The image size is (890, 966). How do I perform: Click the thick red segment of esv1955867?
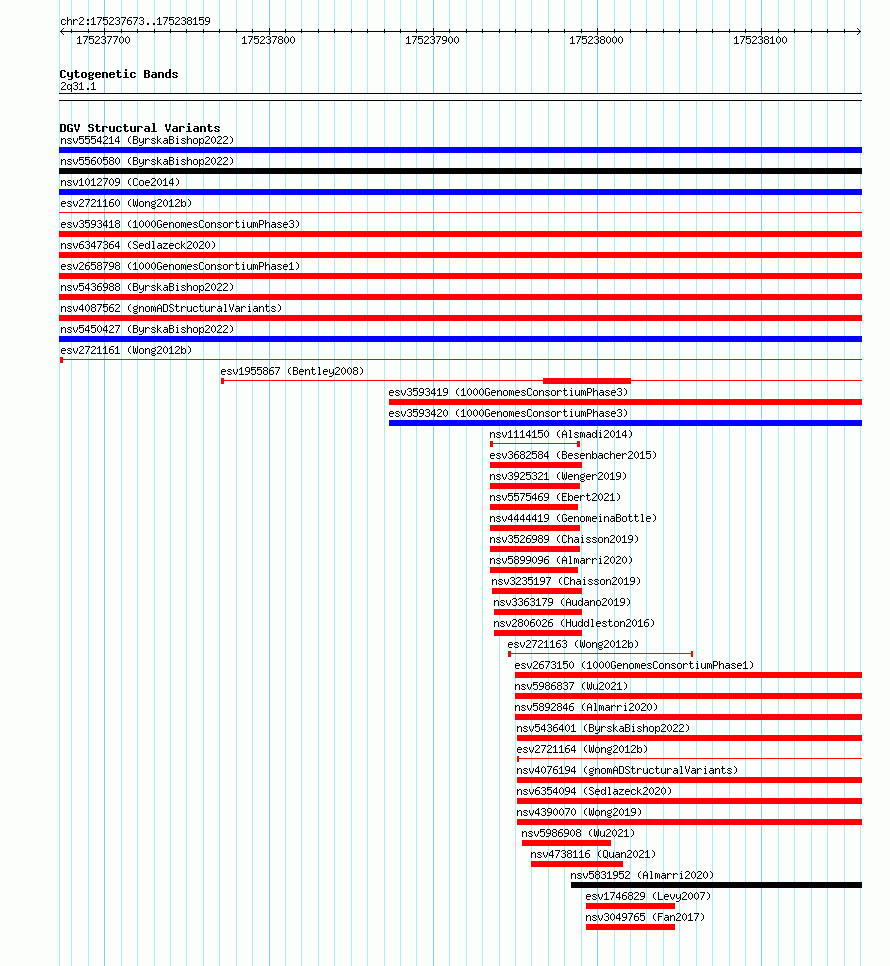pyautogui.click(x=587, y=381)
